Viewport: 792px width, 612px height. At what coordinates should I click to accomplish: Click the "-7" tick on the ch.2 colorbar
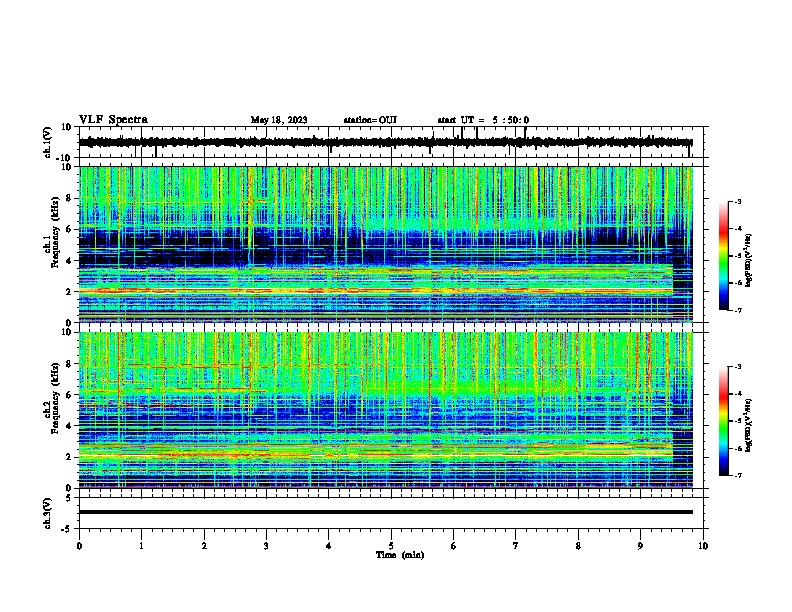(738, 475)
